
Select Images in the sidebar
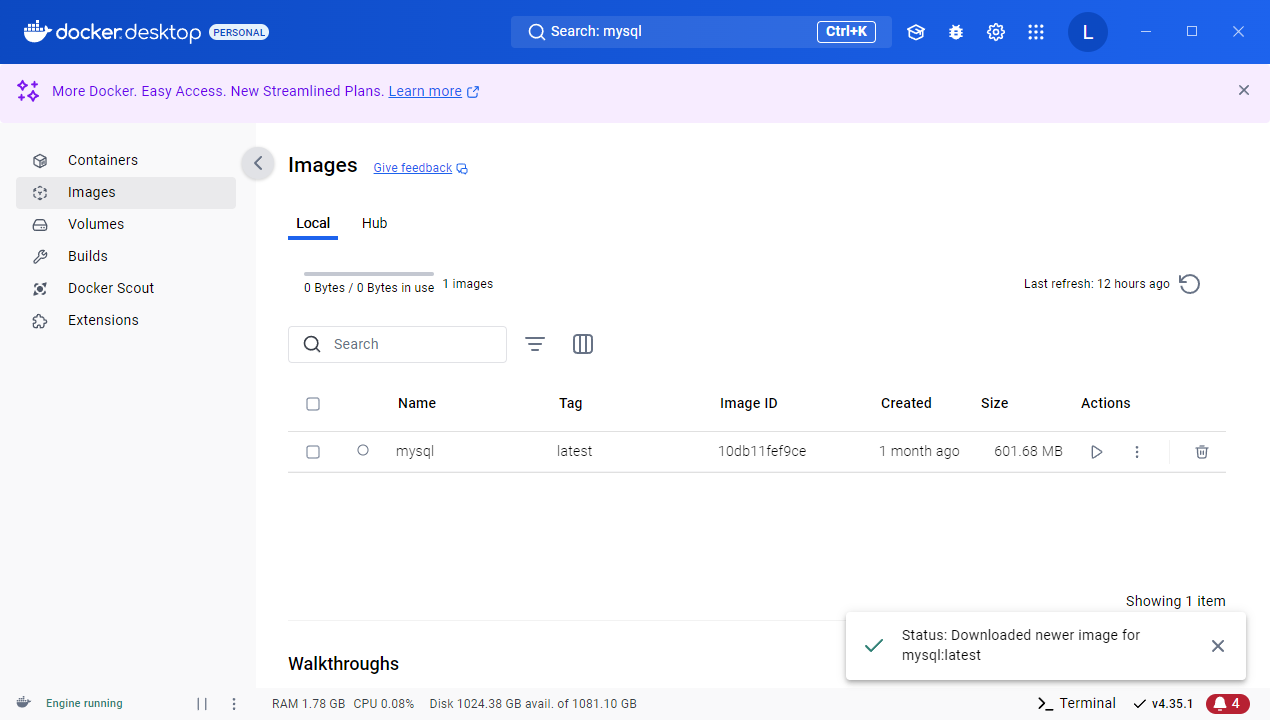(x=126, y=192)
